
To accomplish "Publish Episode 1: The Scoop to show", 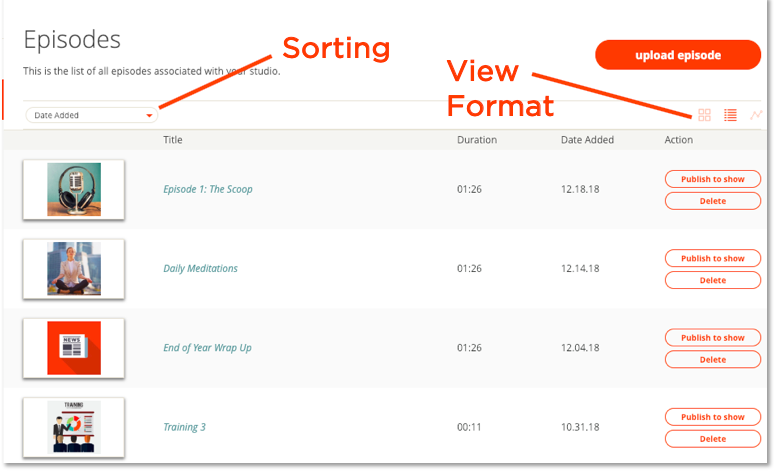I will (712, 179).
